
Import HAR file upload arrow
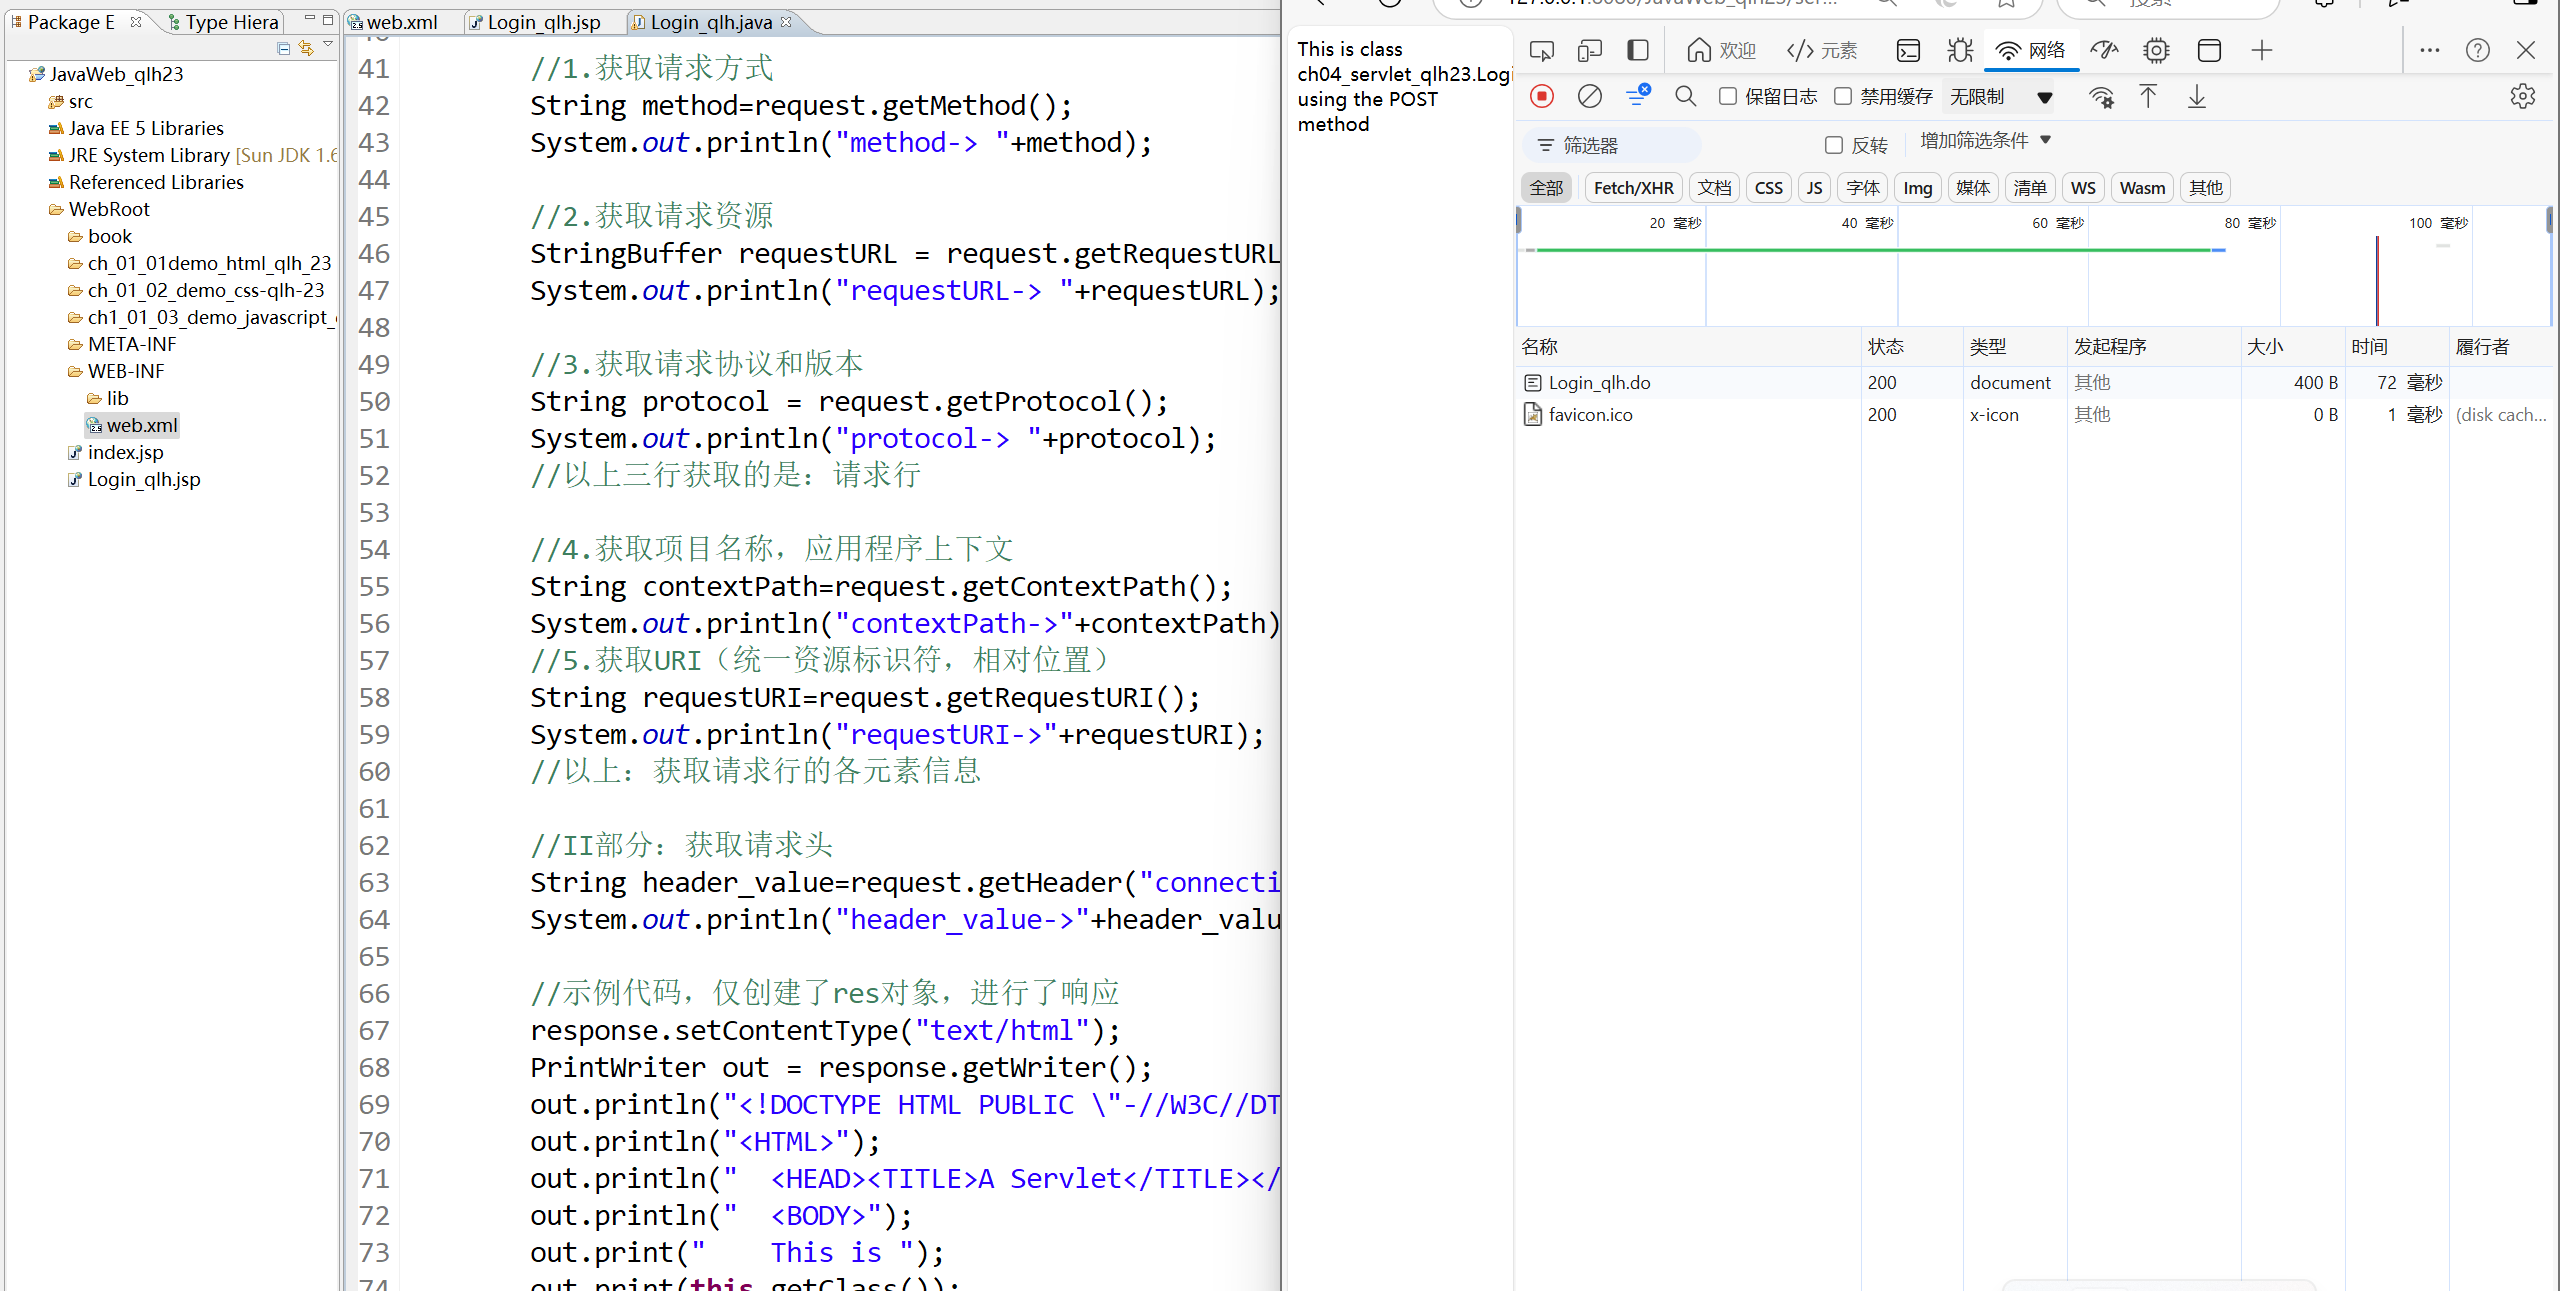click(2148, 96)
